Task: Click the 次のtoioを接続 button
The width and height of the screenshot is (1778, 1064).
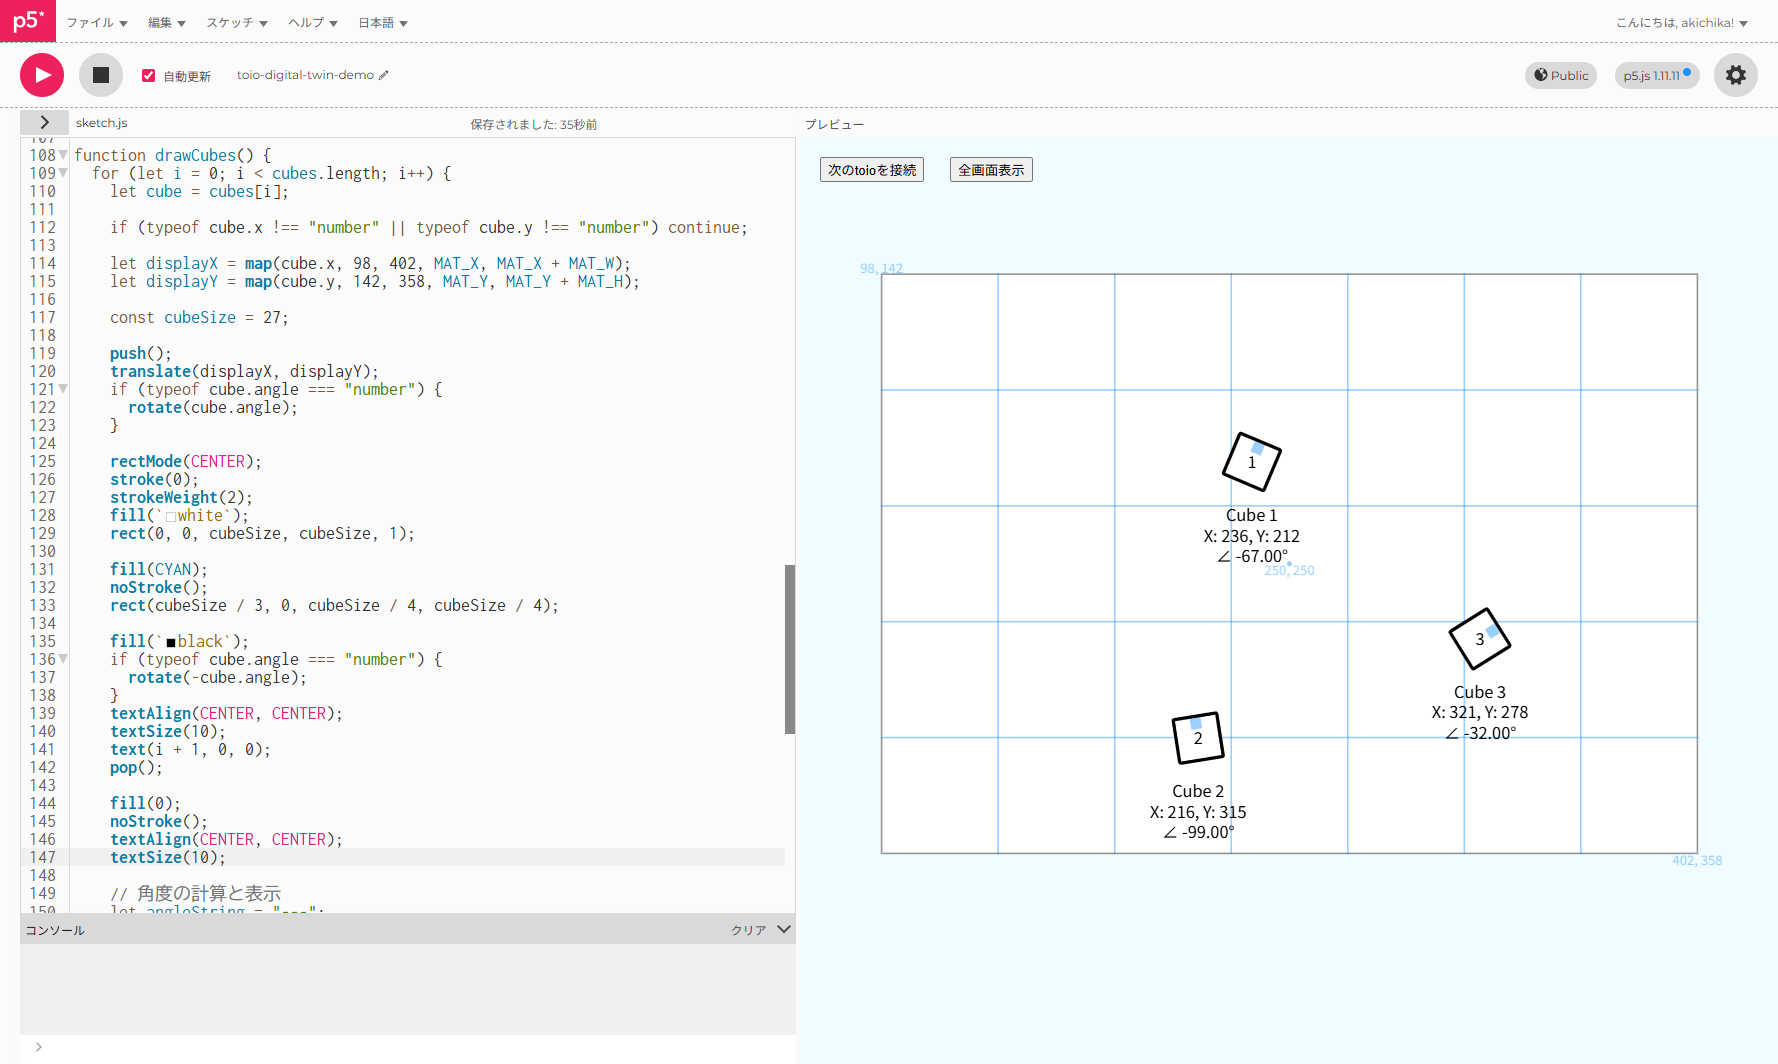Action: coord(872,170)
